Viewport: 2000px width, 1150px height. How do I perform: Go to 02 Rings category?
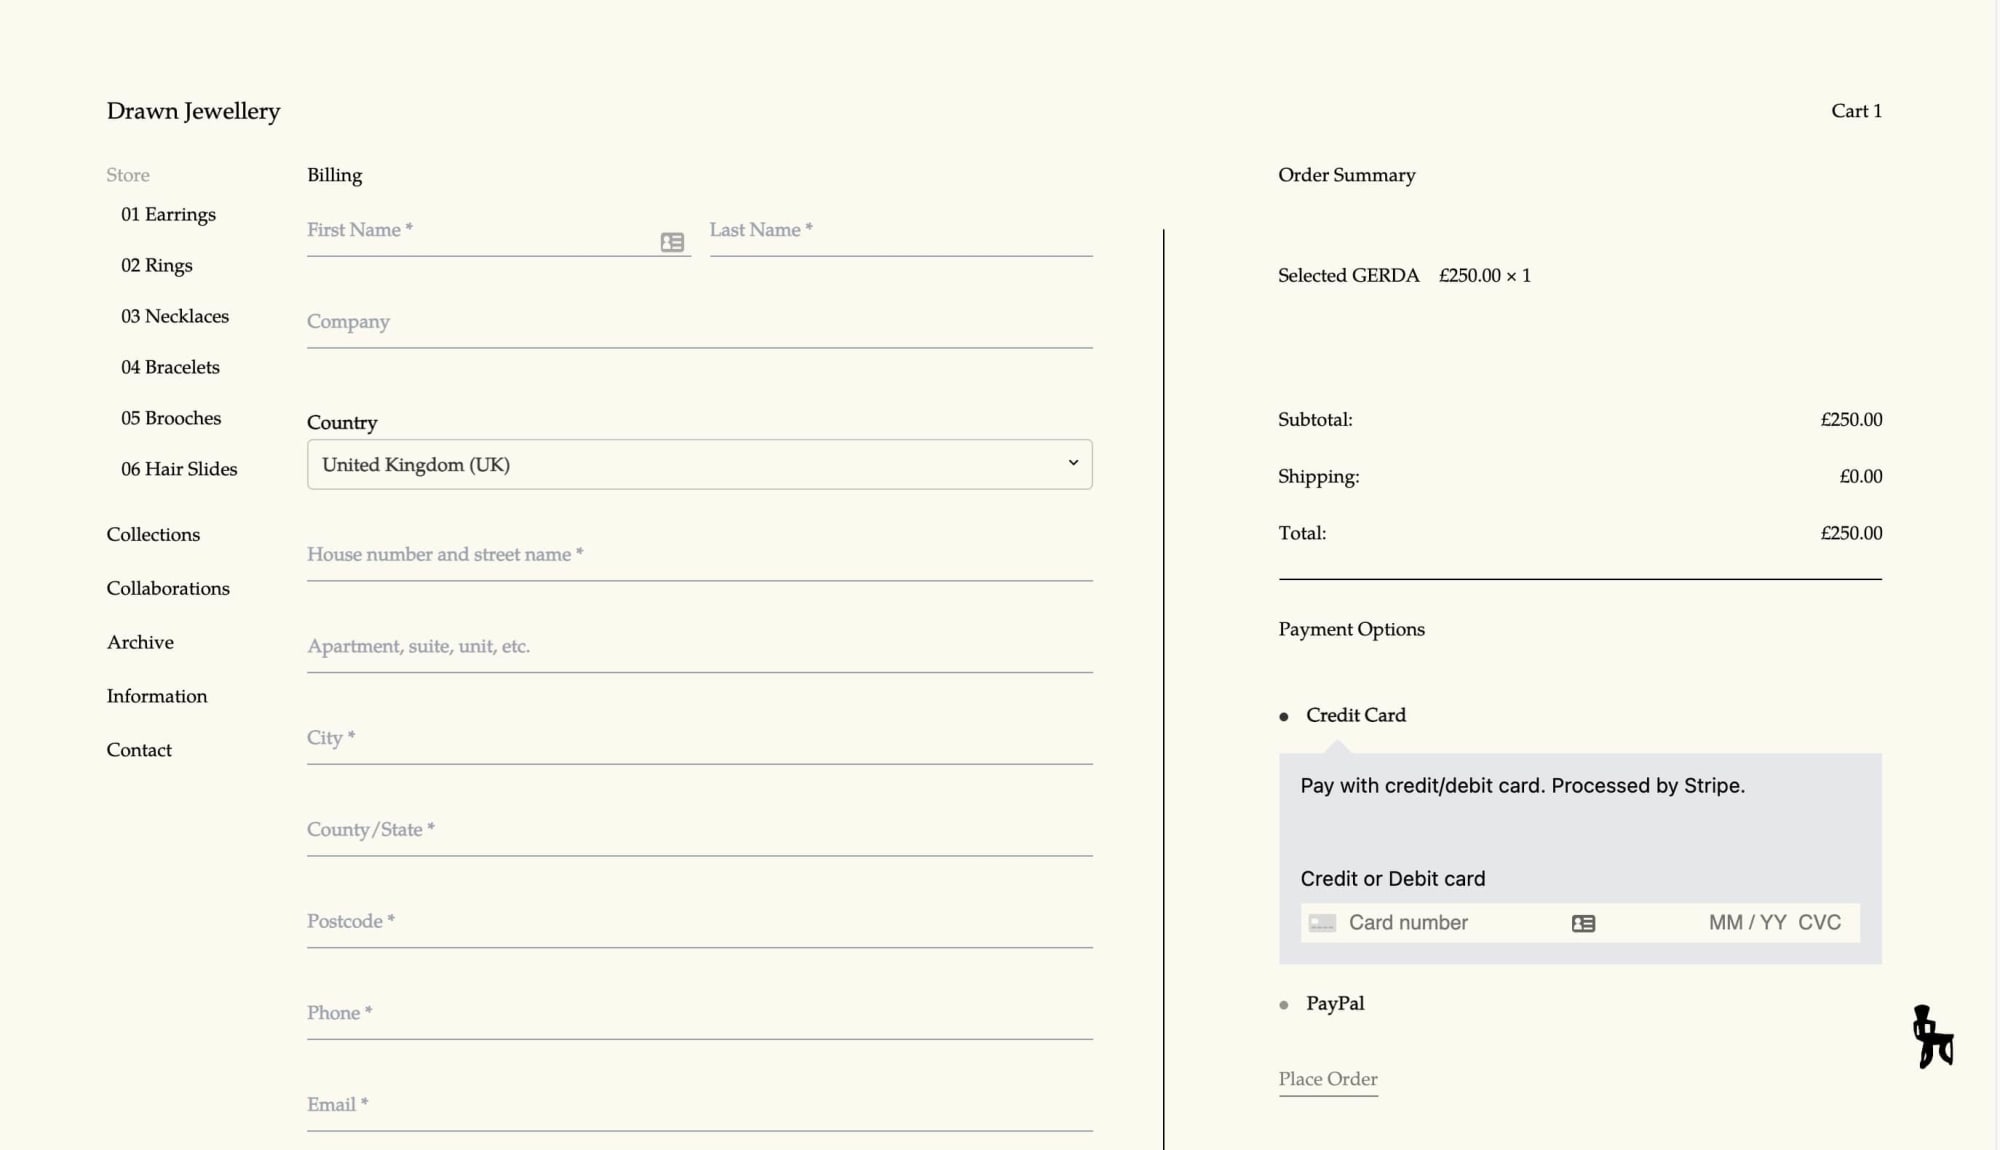[157, 265]
